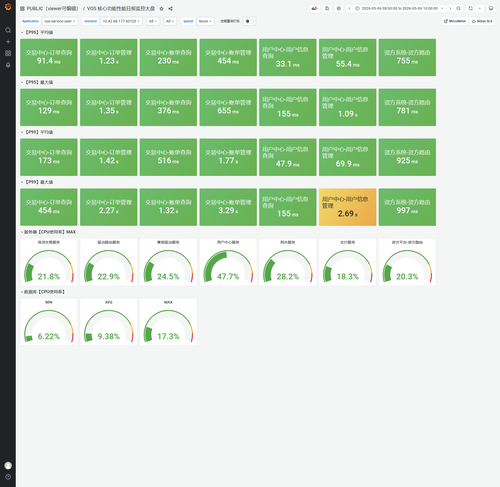Screen dimensions: 500x487
Task: Toggle the switch in the variable bar
Action: (249, 21)
